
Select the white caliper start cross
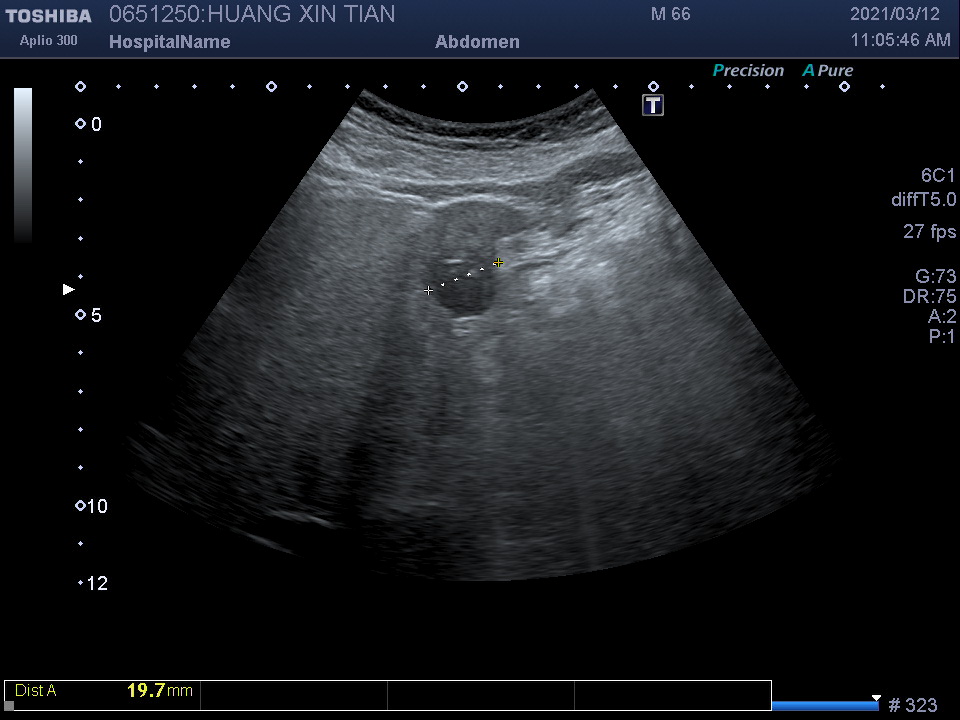tap(429, 290)
